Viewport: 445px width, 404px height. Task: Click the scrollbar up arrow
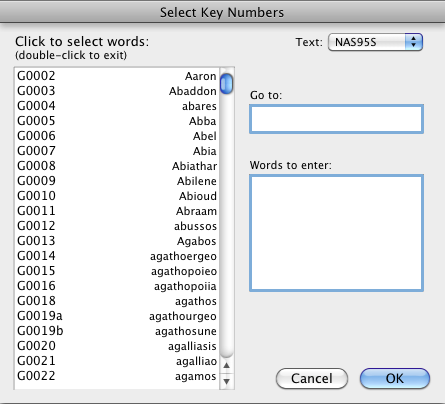click(227, 366)
